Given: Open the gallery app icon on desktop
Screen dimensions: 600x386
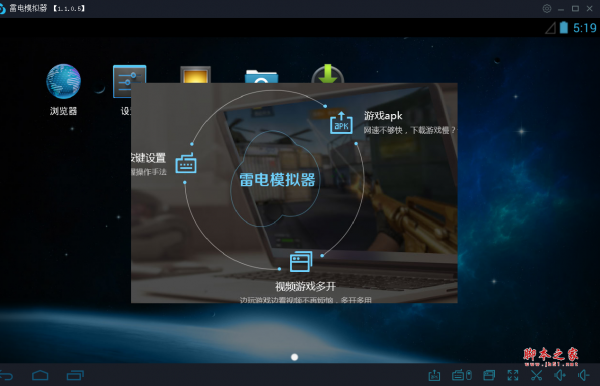Looking at the screenshot, I should [196, 75].
